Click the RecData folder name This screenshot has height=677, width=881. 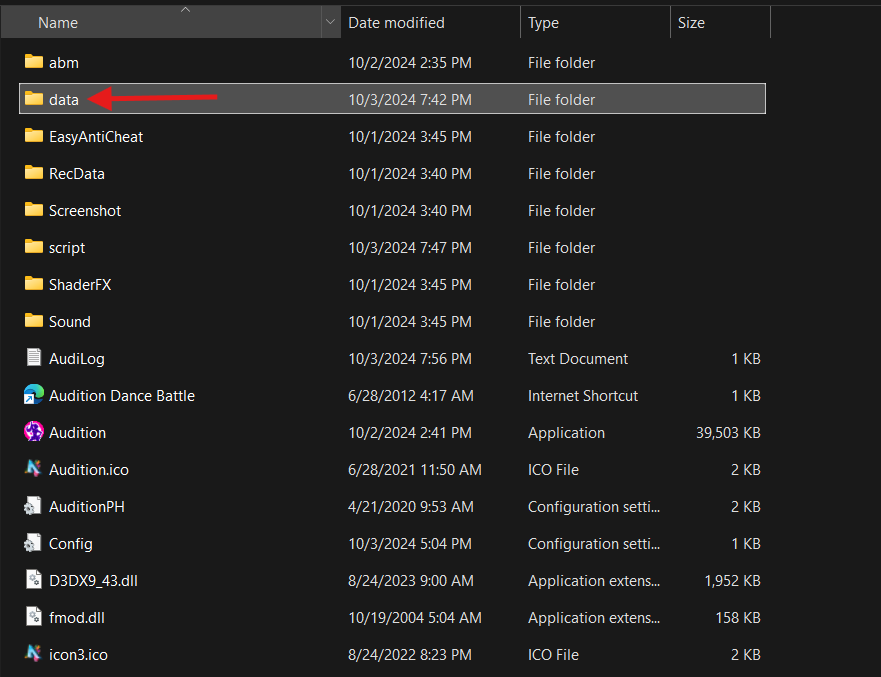[x=77, y=173]
